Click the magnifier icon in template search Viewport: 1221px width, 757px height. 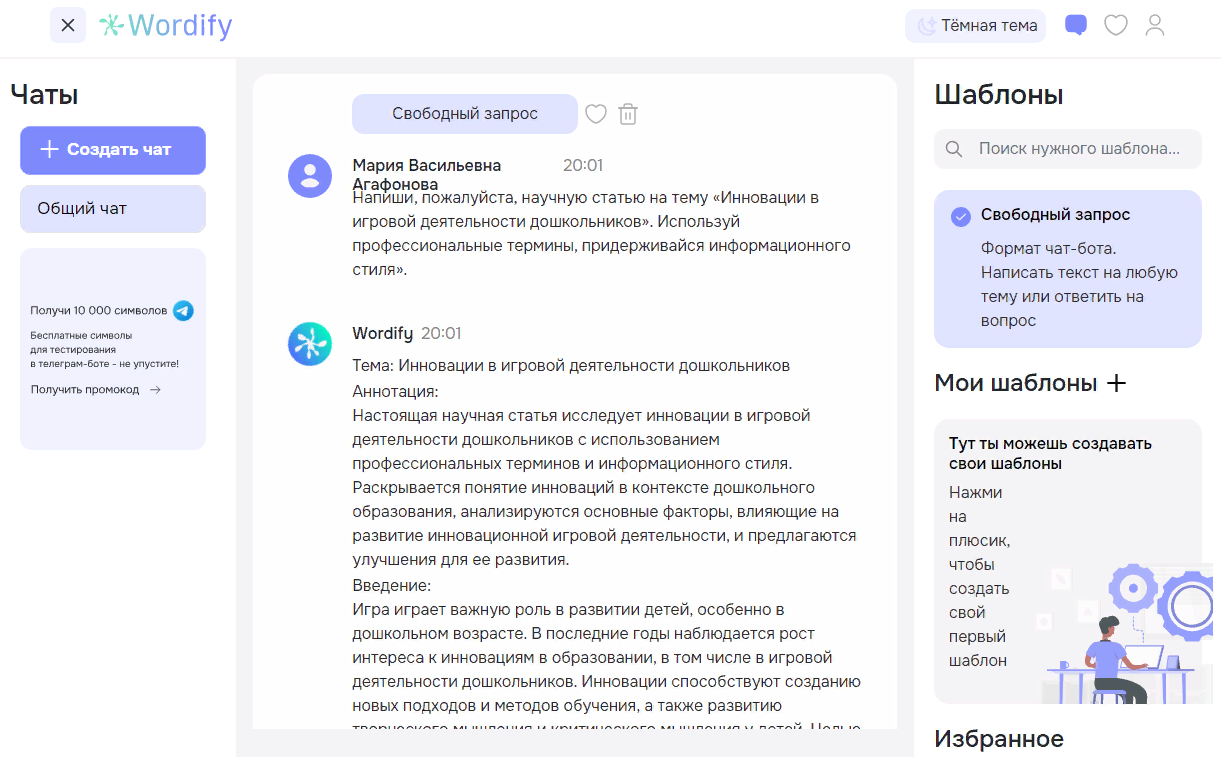click(954, 149)
